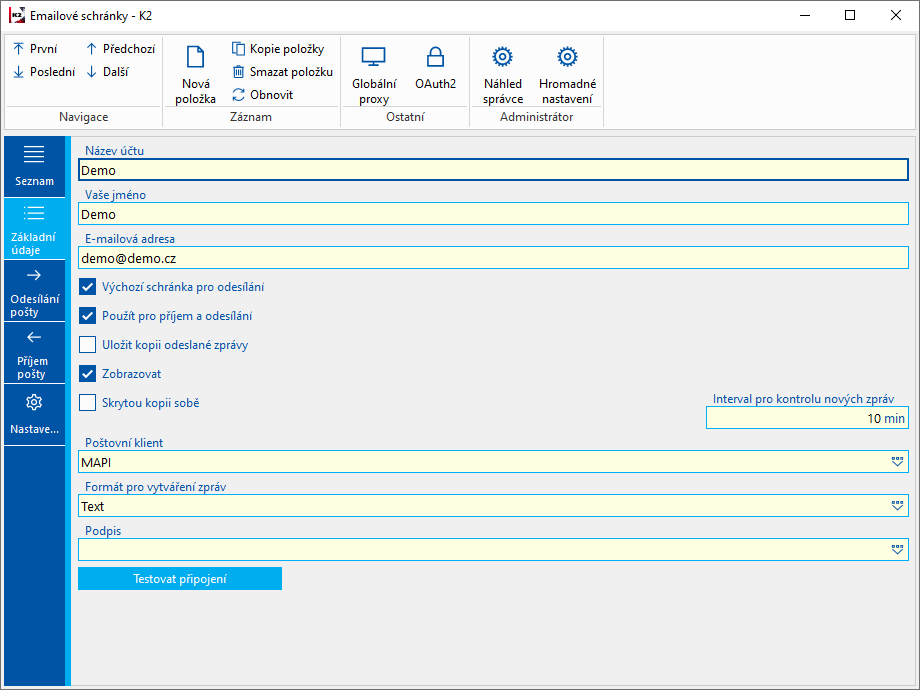Expand the Podpis dropdown
The image size is (920, 690).
point(897,550)
